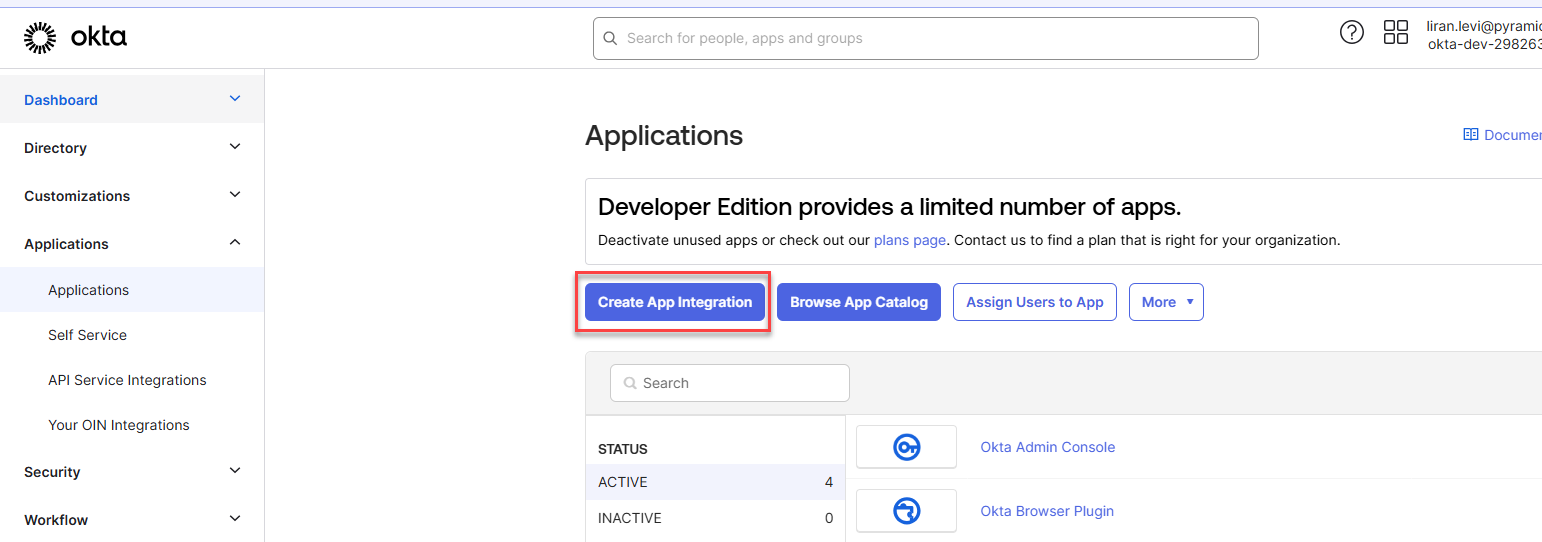Screen dimensions: 1542x542
Task: Click the Okta Browser Plugin app icon
Action: pyautogui.click(x=907, y=511)
